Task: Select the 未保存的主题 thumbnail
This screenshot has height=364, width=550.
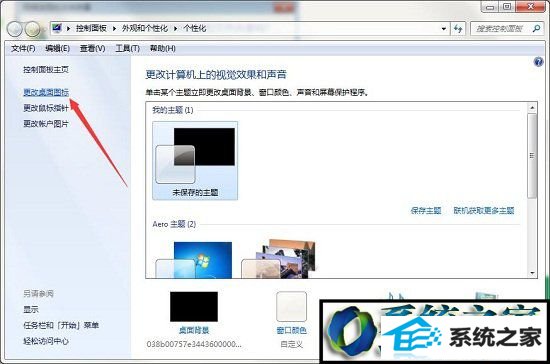Action: pos(195,161)
